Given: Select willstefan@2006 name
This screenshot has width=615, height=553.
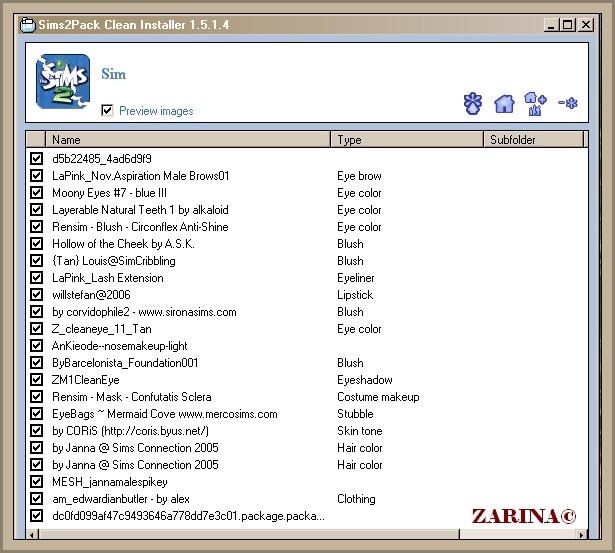Looking at the screenshot, I should click(x=91, y=295).
